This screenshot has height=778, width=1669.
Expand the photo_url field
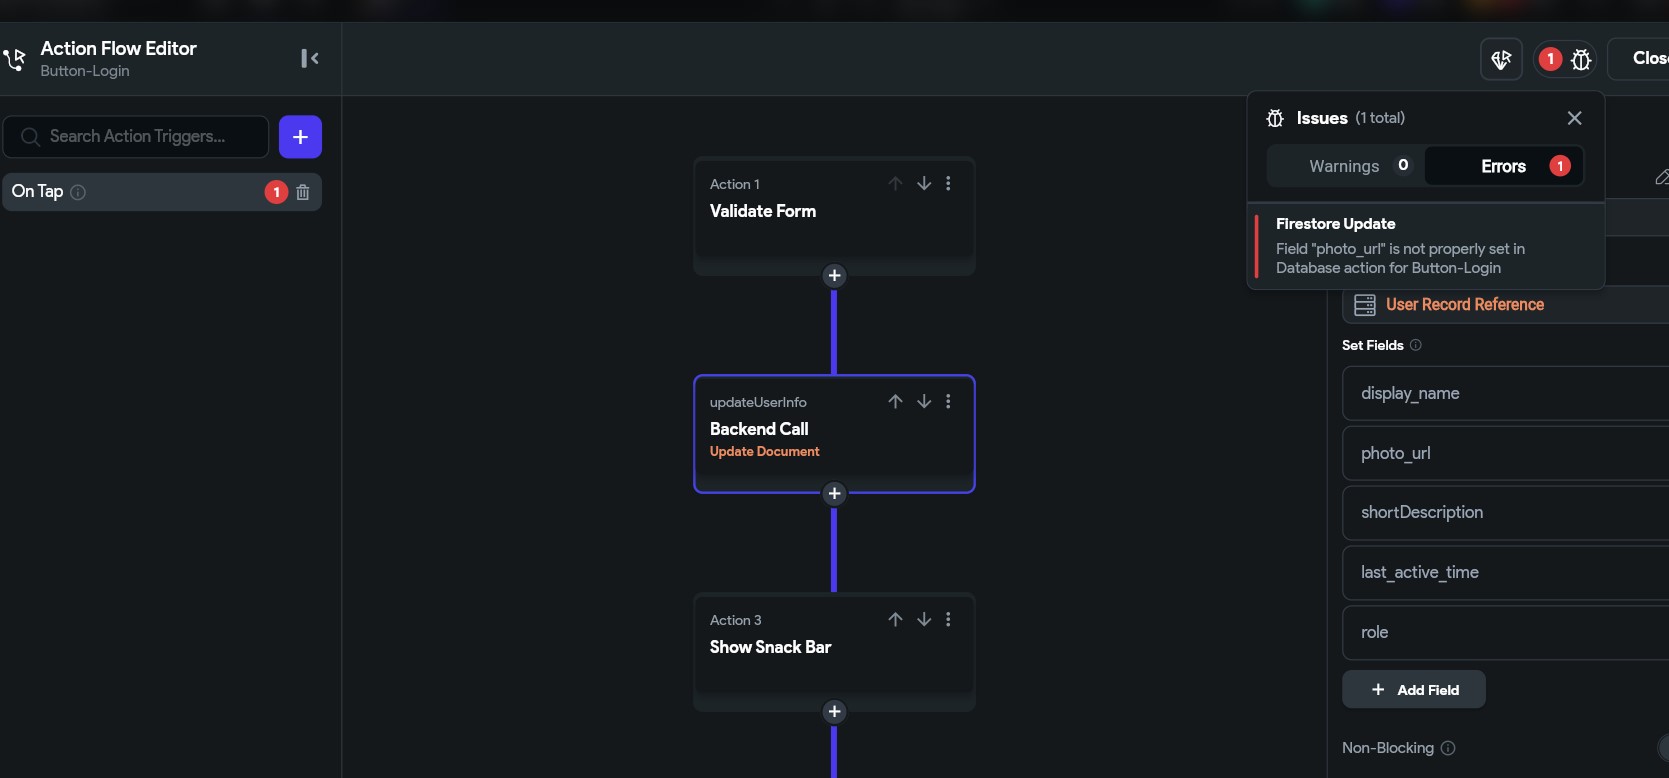click(x=1505, y=453)
